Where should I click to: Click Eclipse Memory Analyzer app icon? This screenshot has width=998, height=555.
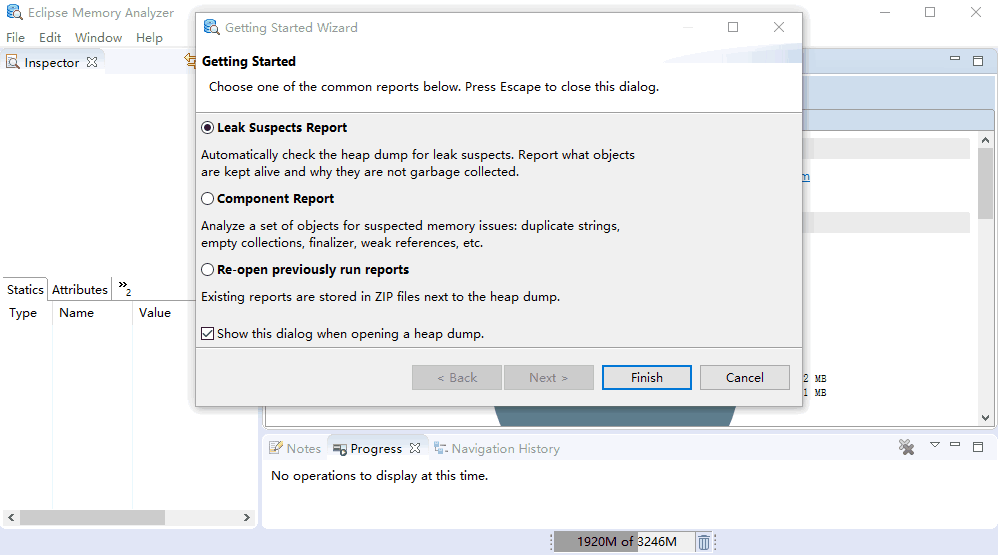[x=14, y=12]
